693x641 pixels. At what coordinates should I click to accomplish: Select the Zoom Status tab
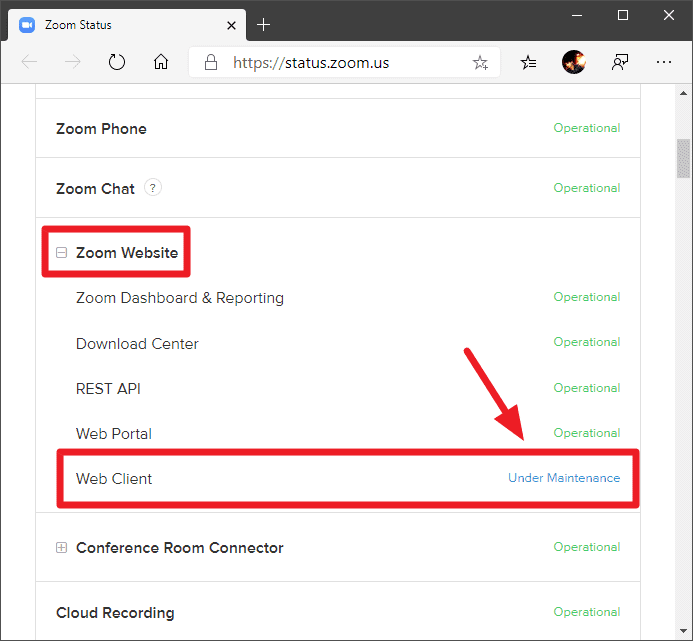(127, 25)
